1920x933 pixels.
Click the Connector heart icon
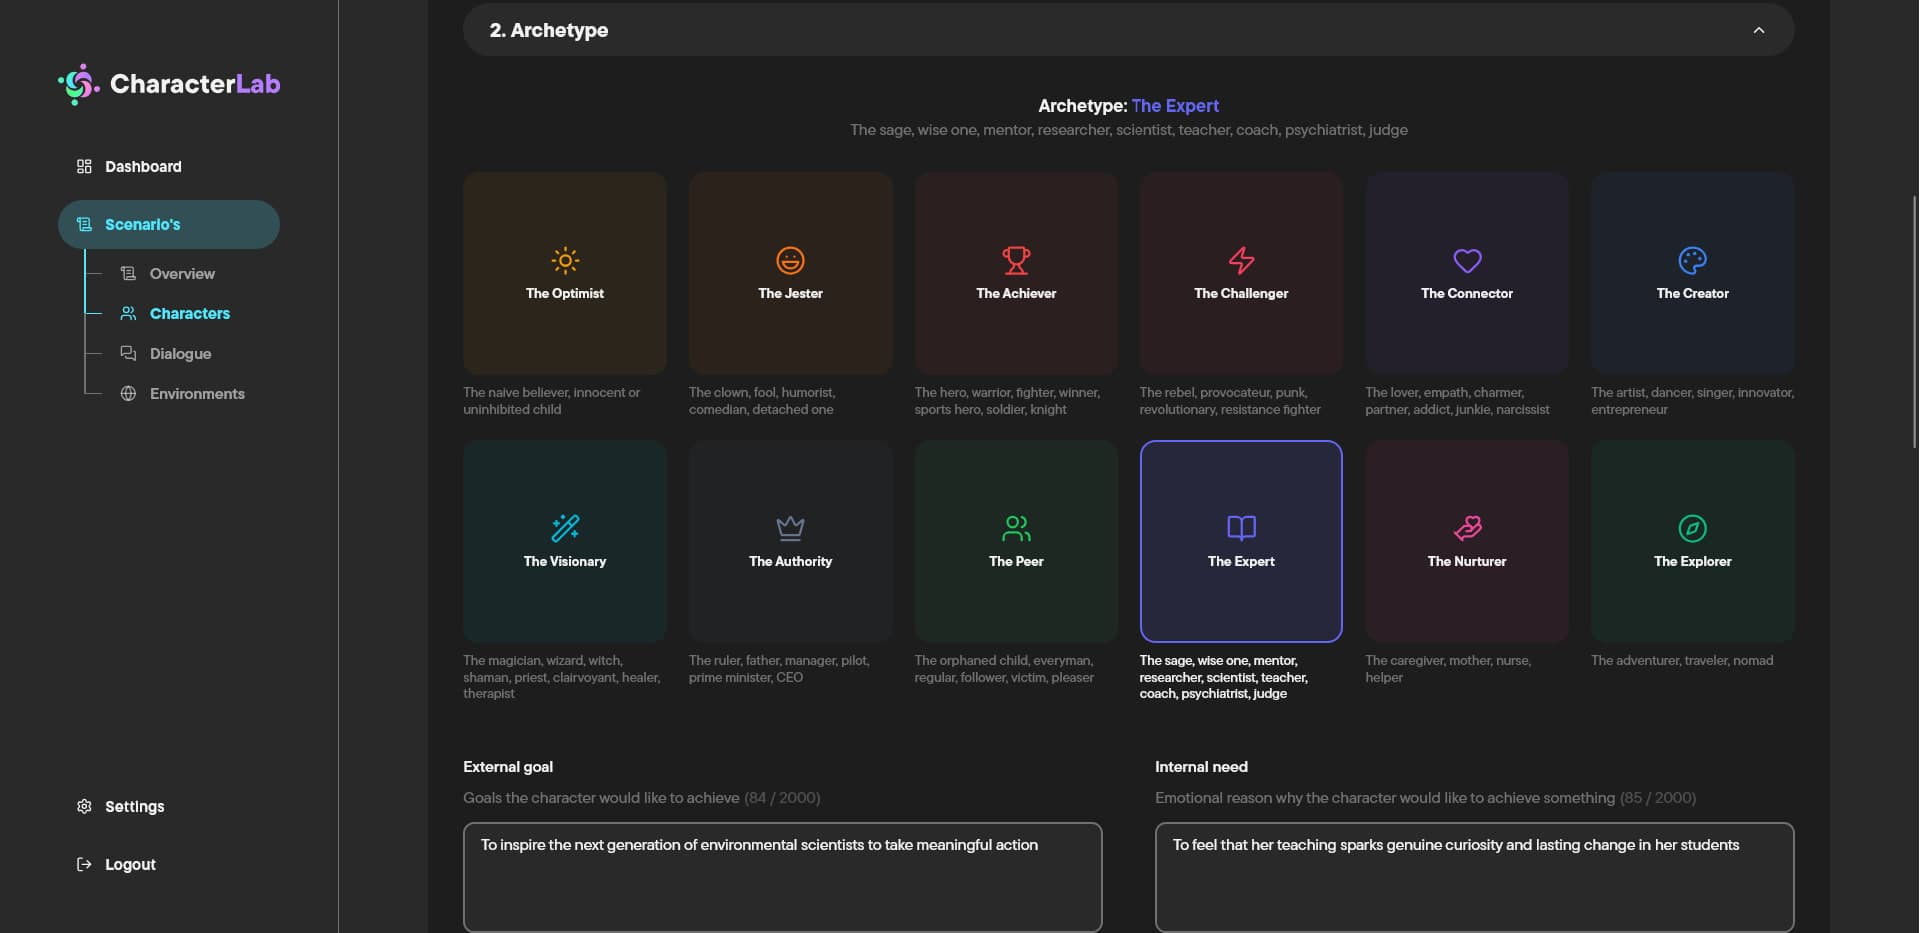click(1467, 260)
